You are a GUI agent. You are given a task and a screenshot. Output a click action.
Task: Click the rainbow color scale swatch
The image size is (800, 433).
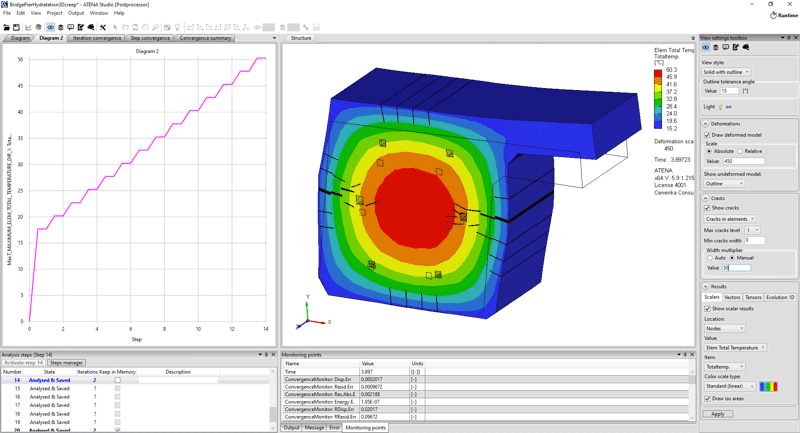click(768, 387)
